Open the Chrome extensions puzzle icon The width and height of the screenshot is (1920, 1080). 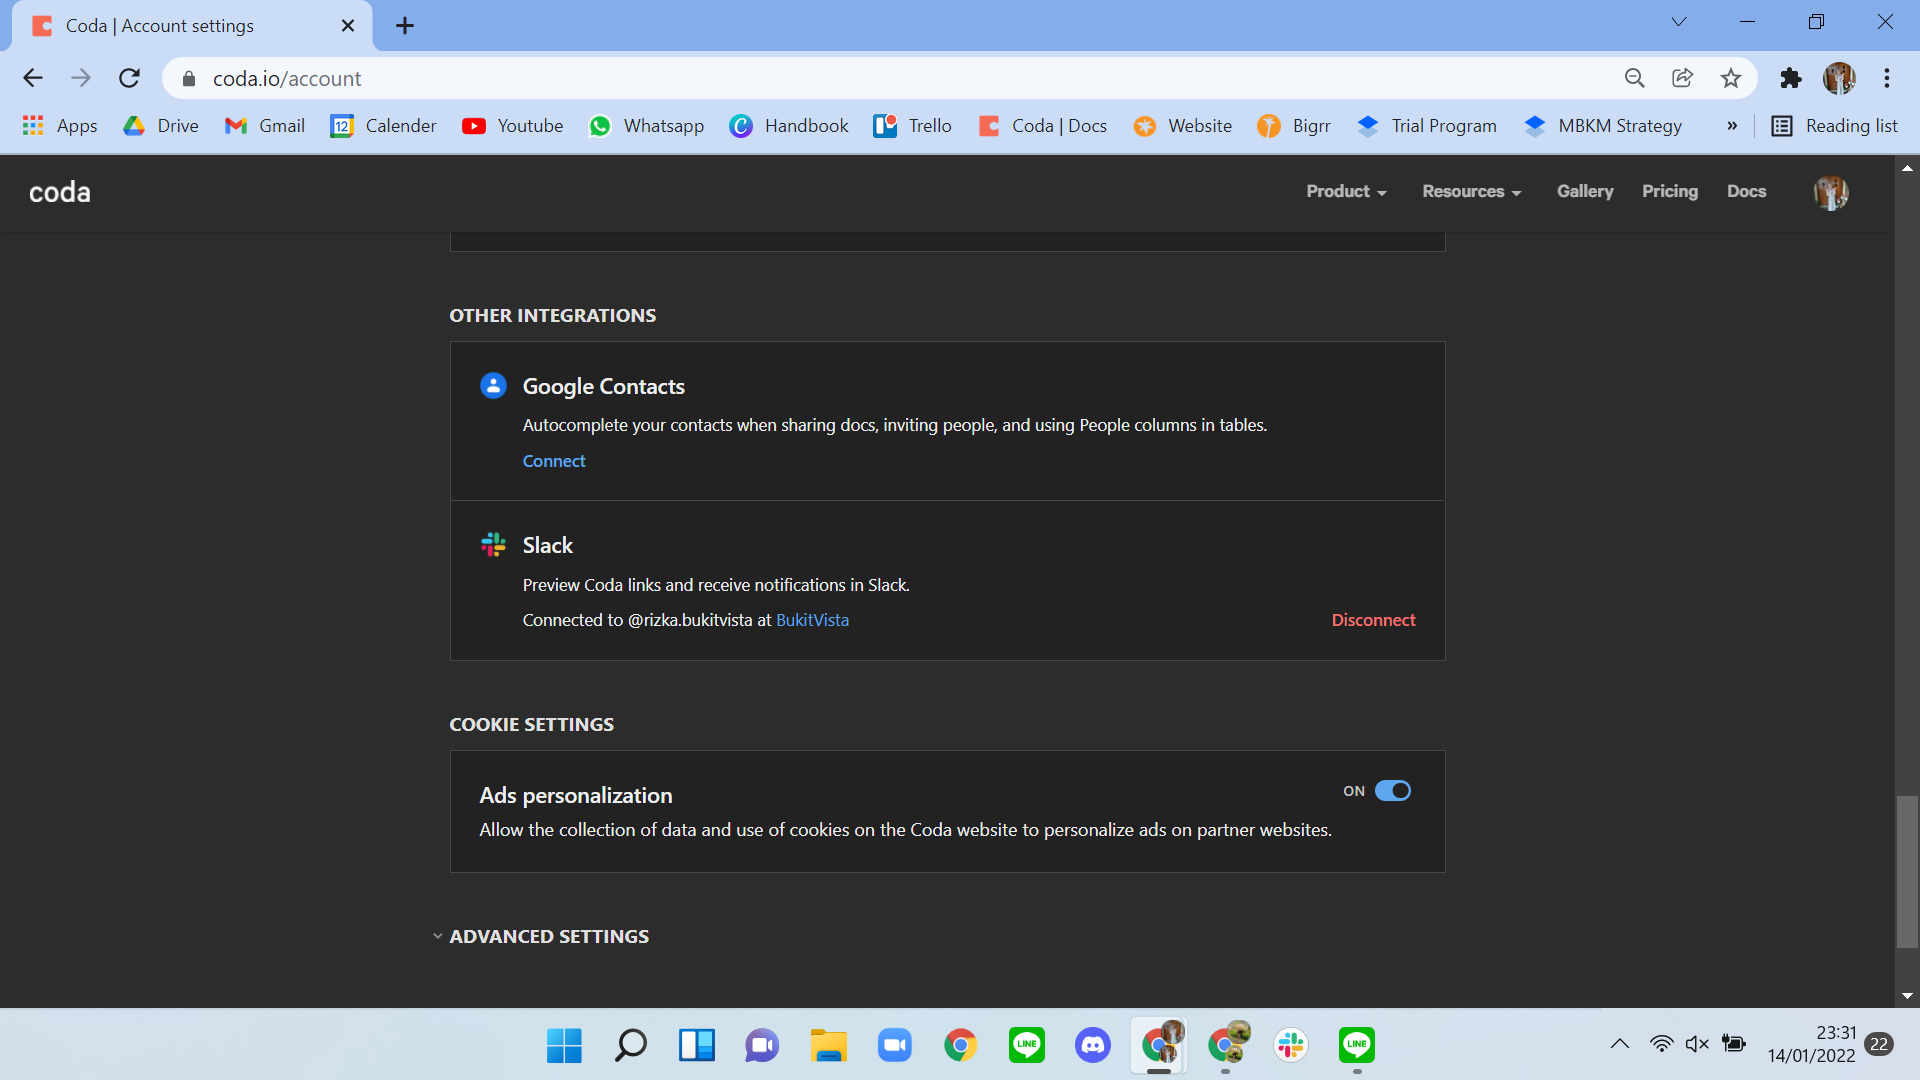tap(1790, 78)
